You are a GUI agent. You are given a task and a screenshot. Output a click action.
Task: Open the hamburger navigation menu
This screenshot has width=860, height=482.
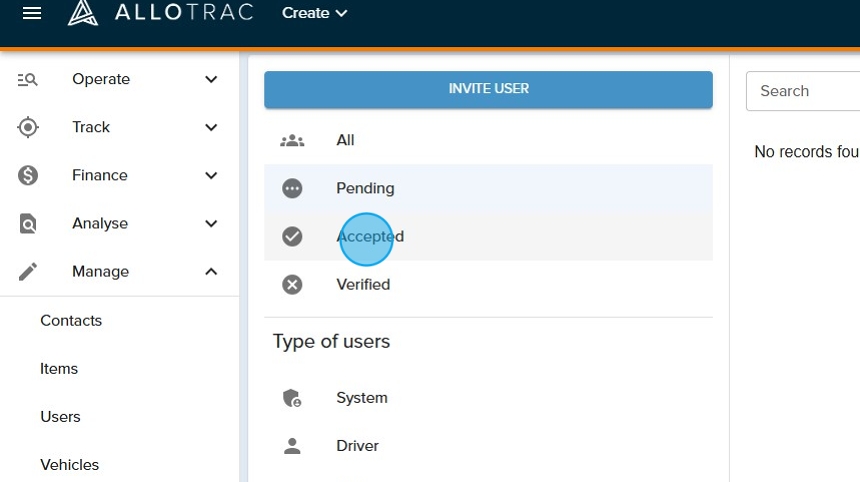32,13
